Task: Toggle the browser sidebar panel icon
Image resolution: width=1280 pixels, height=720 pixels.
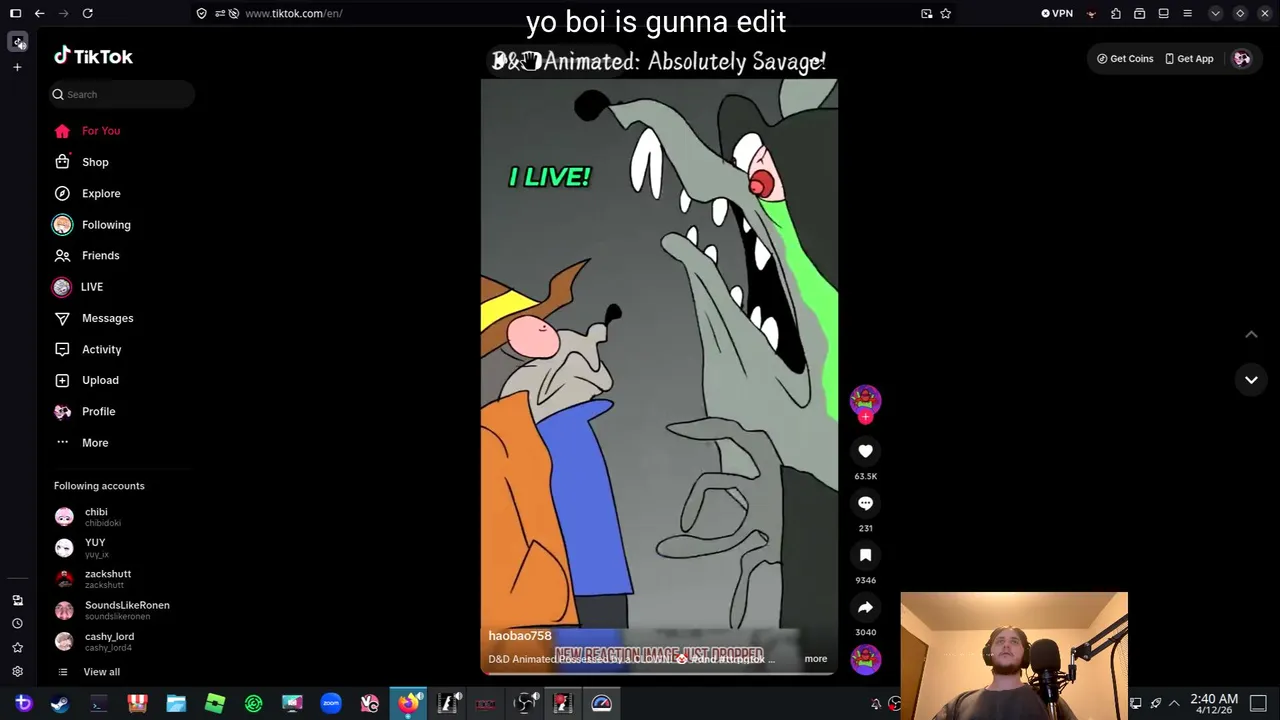Action: tap(16, 13)
